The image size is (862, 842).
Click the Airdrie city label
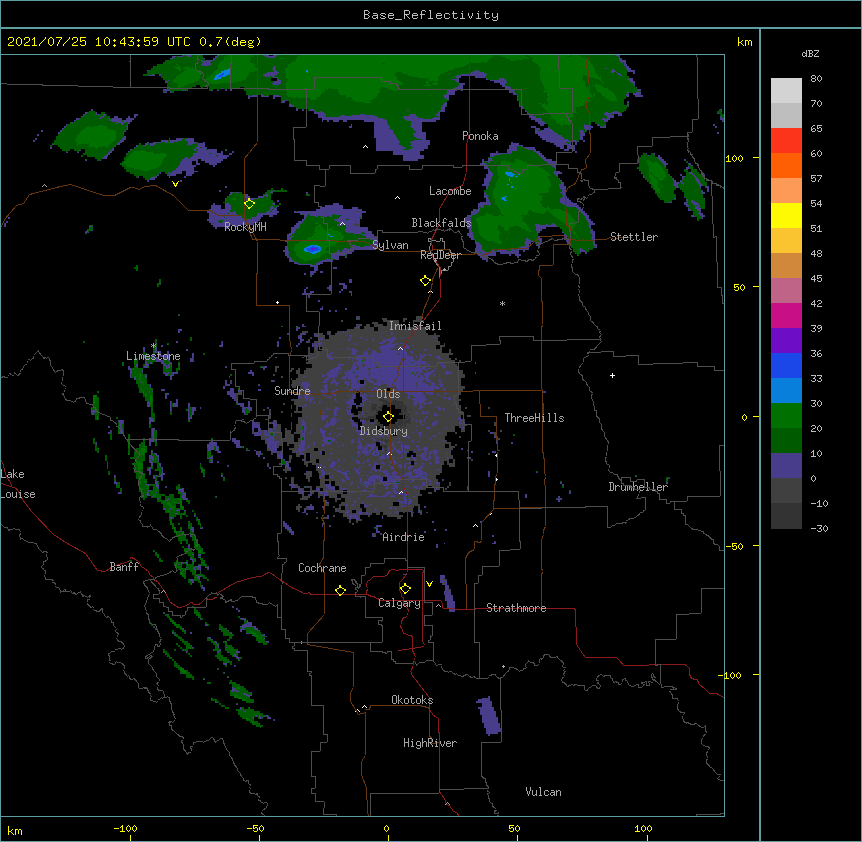403,537
